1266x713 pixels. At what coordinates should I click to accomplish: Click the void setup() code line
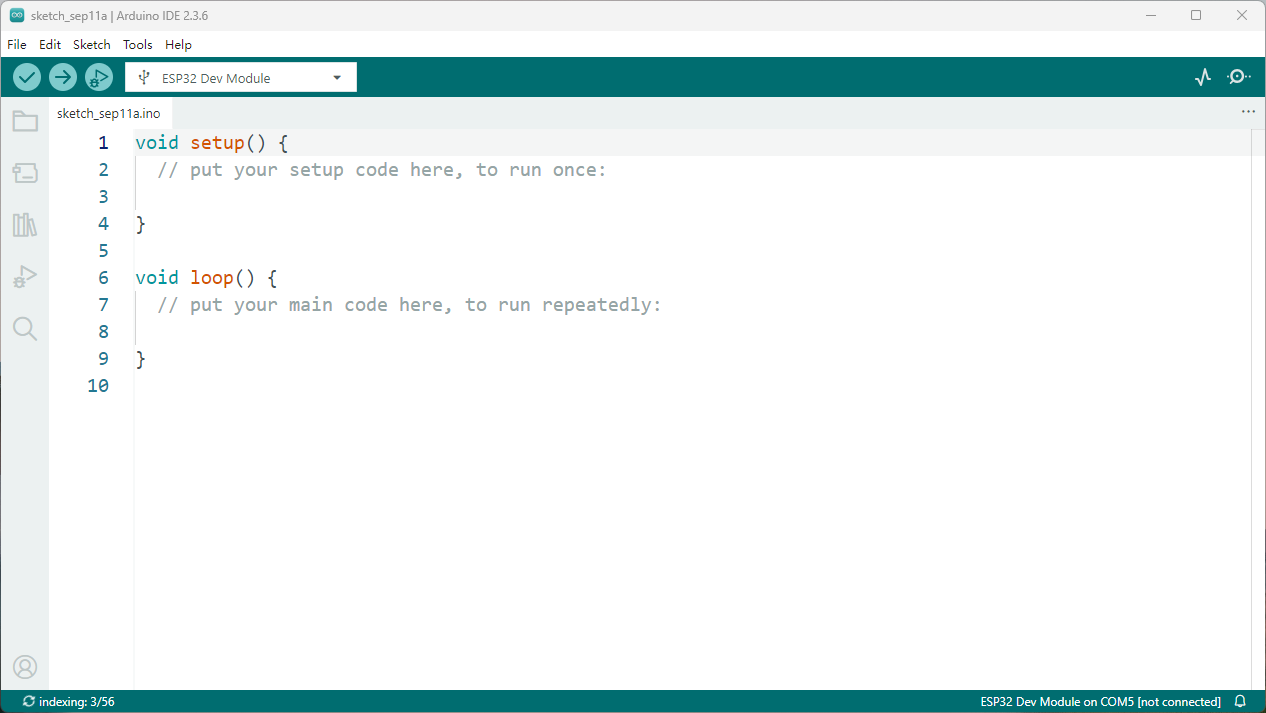pos(212,143)
